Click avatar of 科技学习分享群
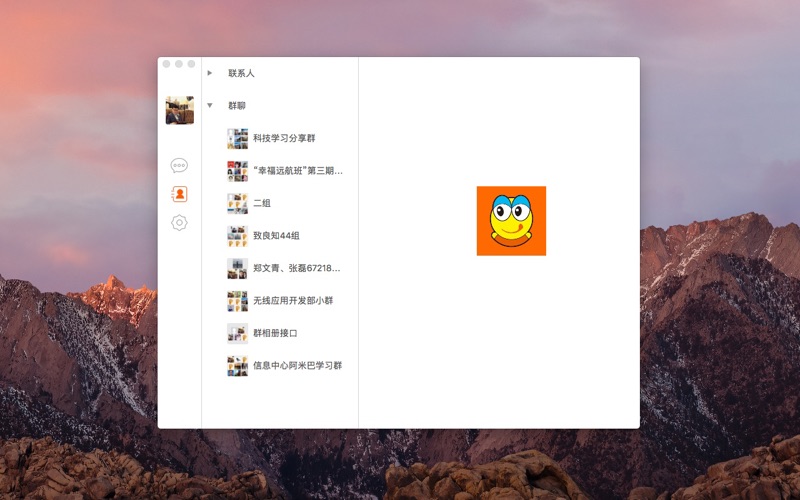800x500 pixels. 237,138
